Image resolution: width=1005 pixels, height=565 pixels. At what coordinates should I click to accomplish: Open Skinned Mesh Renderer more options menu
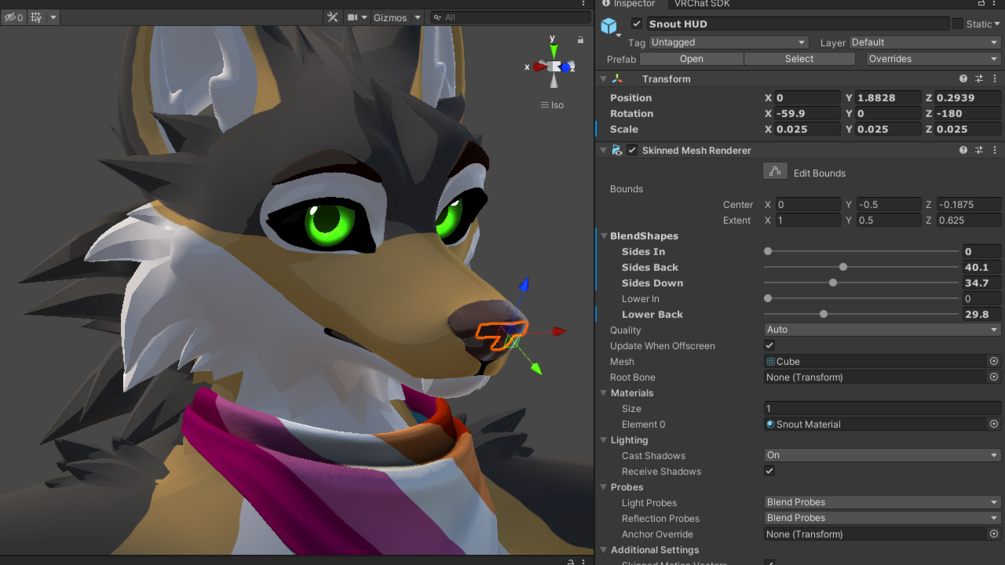click(995, 151)
